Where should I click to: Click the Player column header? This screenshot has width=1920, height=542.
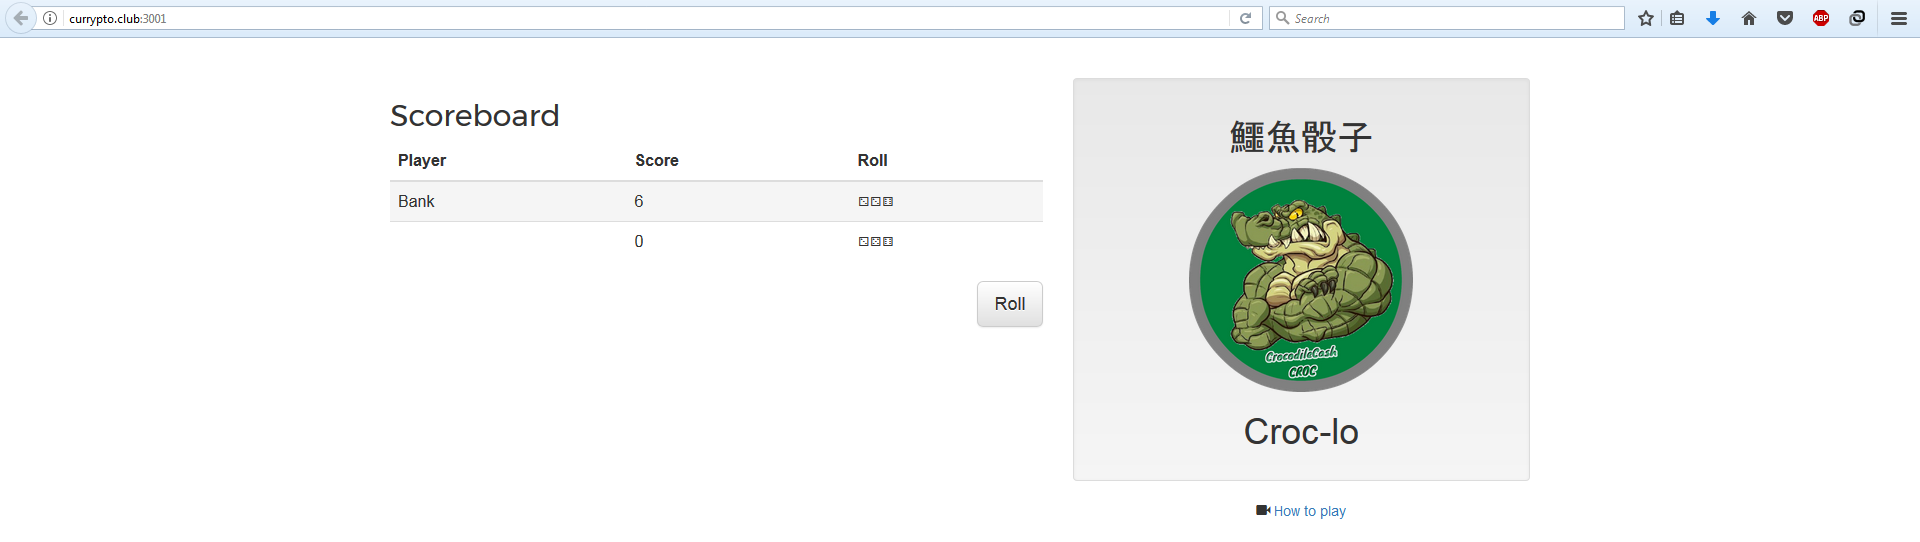click(422, 160)
